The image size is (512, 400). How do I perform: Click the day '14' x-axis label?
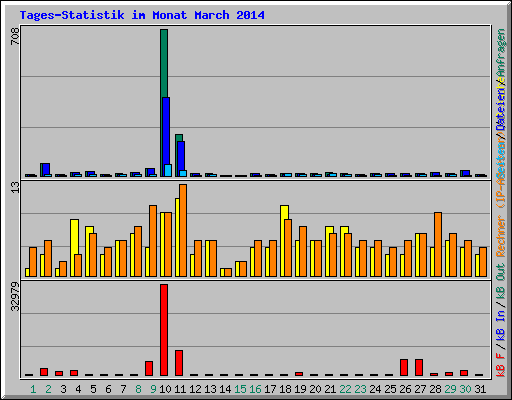pyautogui.click(x=225, y=389)
